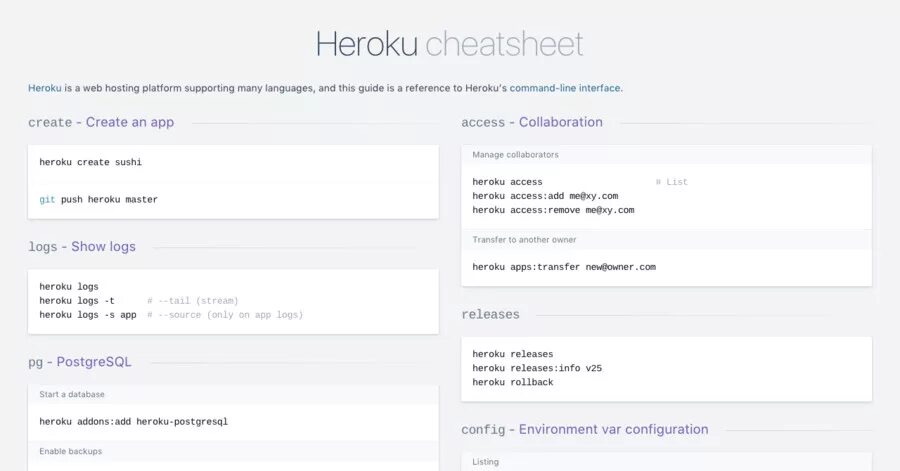Click the "git push heroku master" command

pos(99,199)
